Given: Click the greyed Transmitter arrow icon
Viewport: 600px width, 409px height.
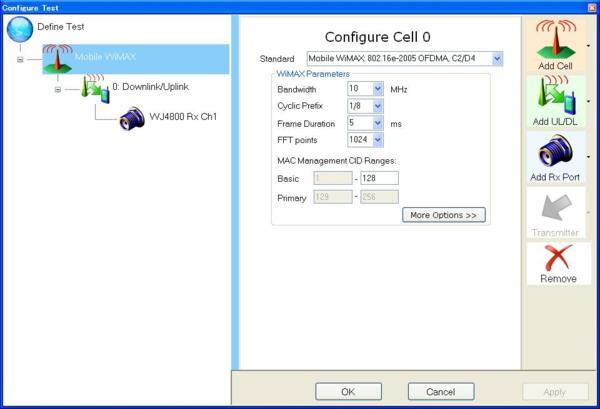Looking at the screenshot, I should (556, 207).
